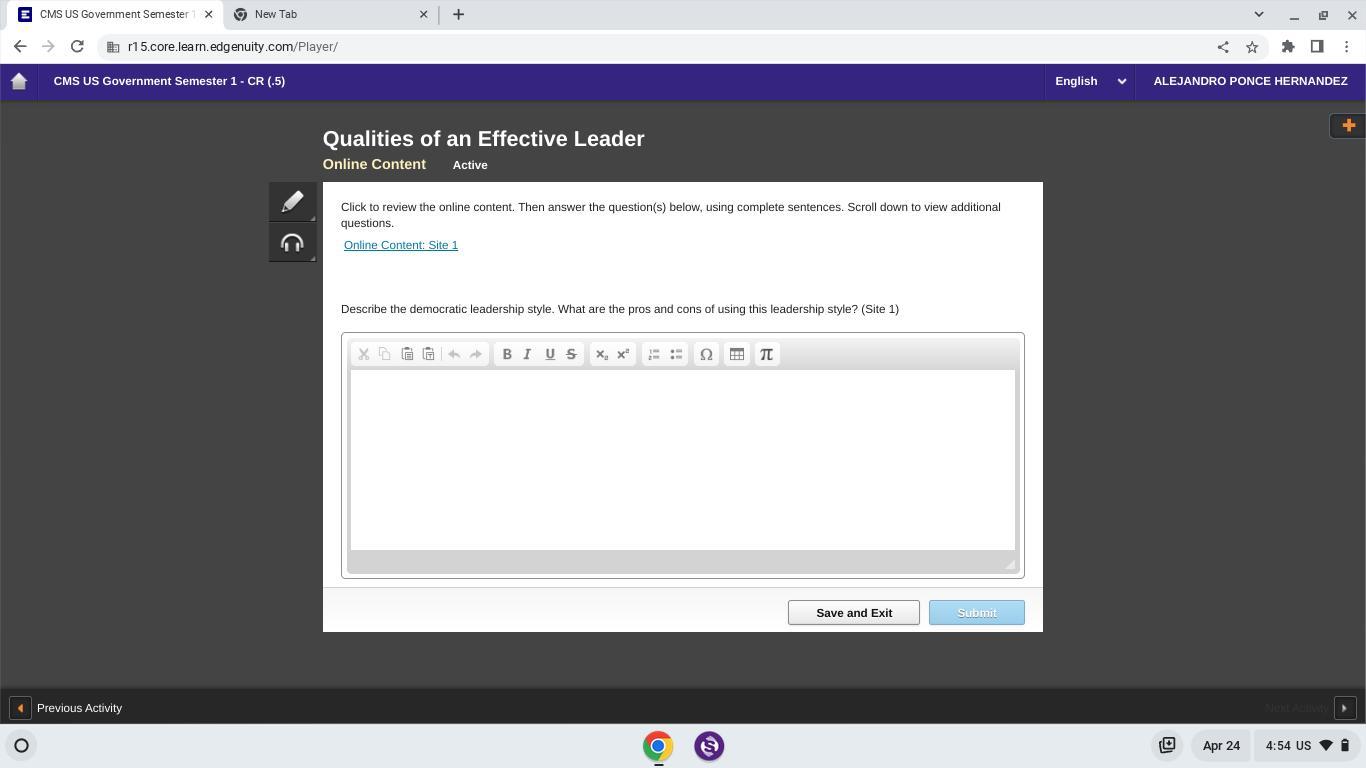Screen dimensions: 1366x768
Task: Open the math equation editor (pi icon)
Action: (x=767, y=354)
